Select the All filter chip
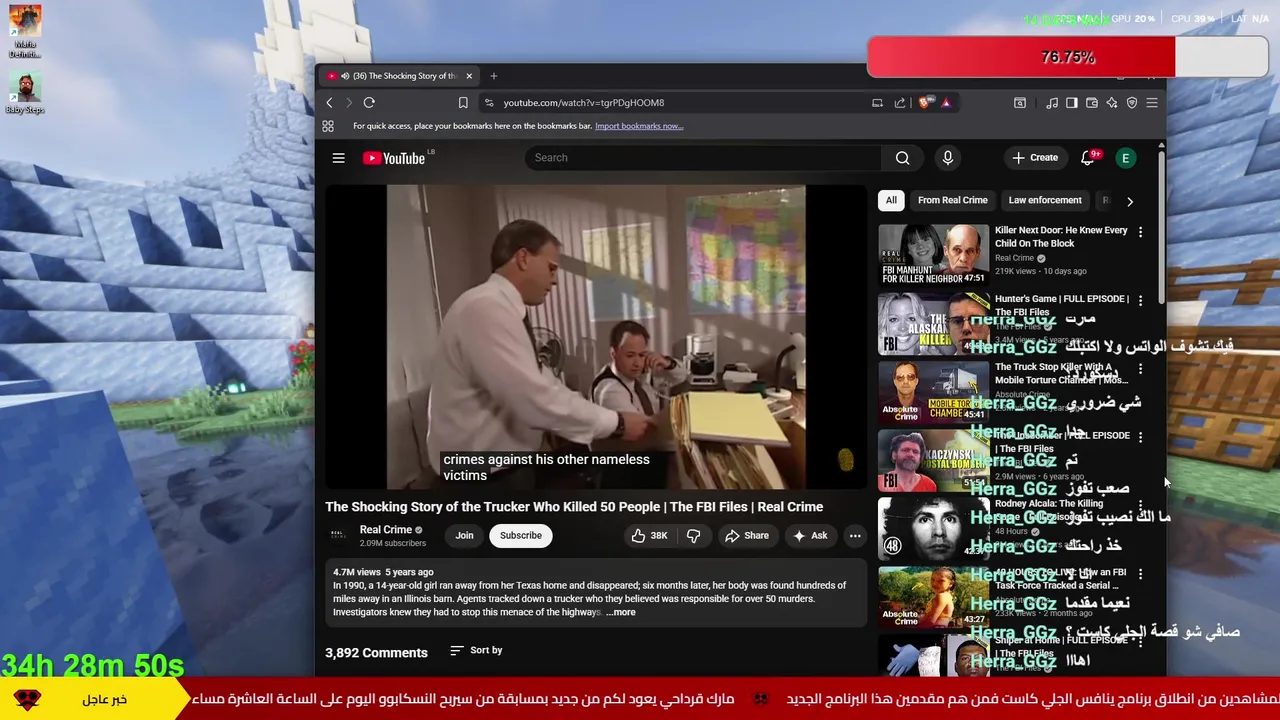 891,200
